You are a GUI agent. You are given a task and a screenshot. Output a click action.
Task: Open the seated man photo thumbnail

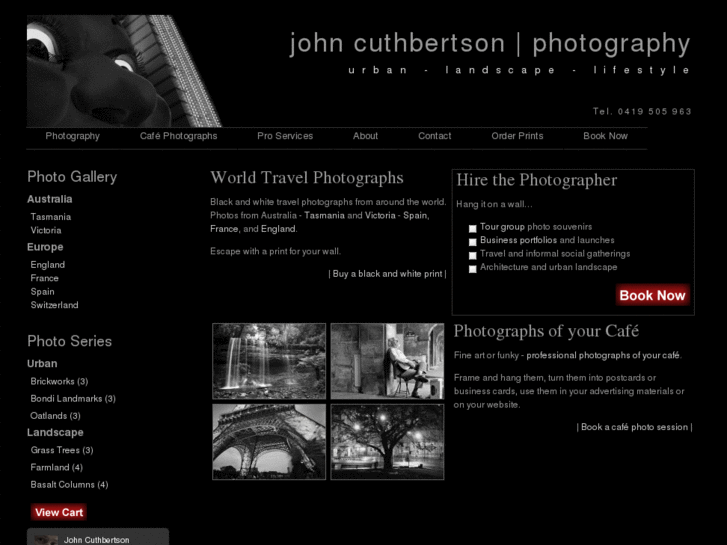[387, 361]
